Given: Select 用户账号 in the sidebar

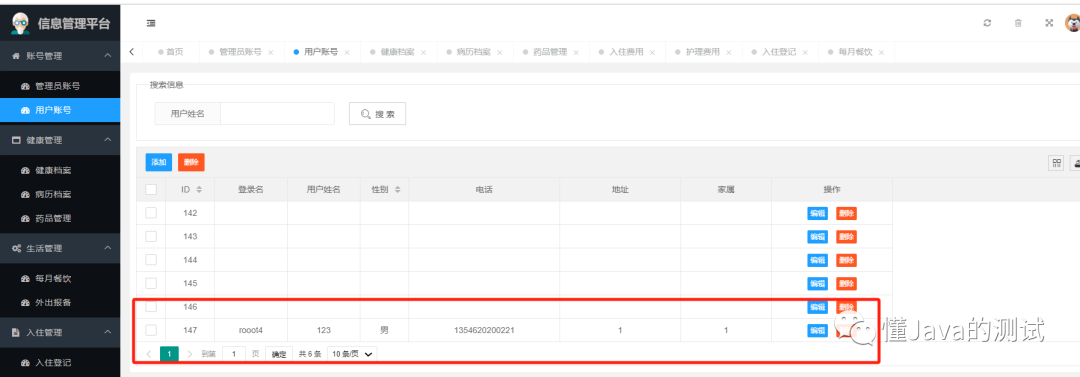Looking at the screenshot, I should pos(60,110).
